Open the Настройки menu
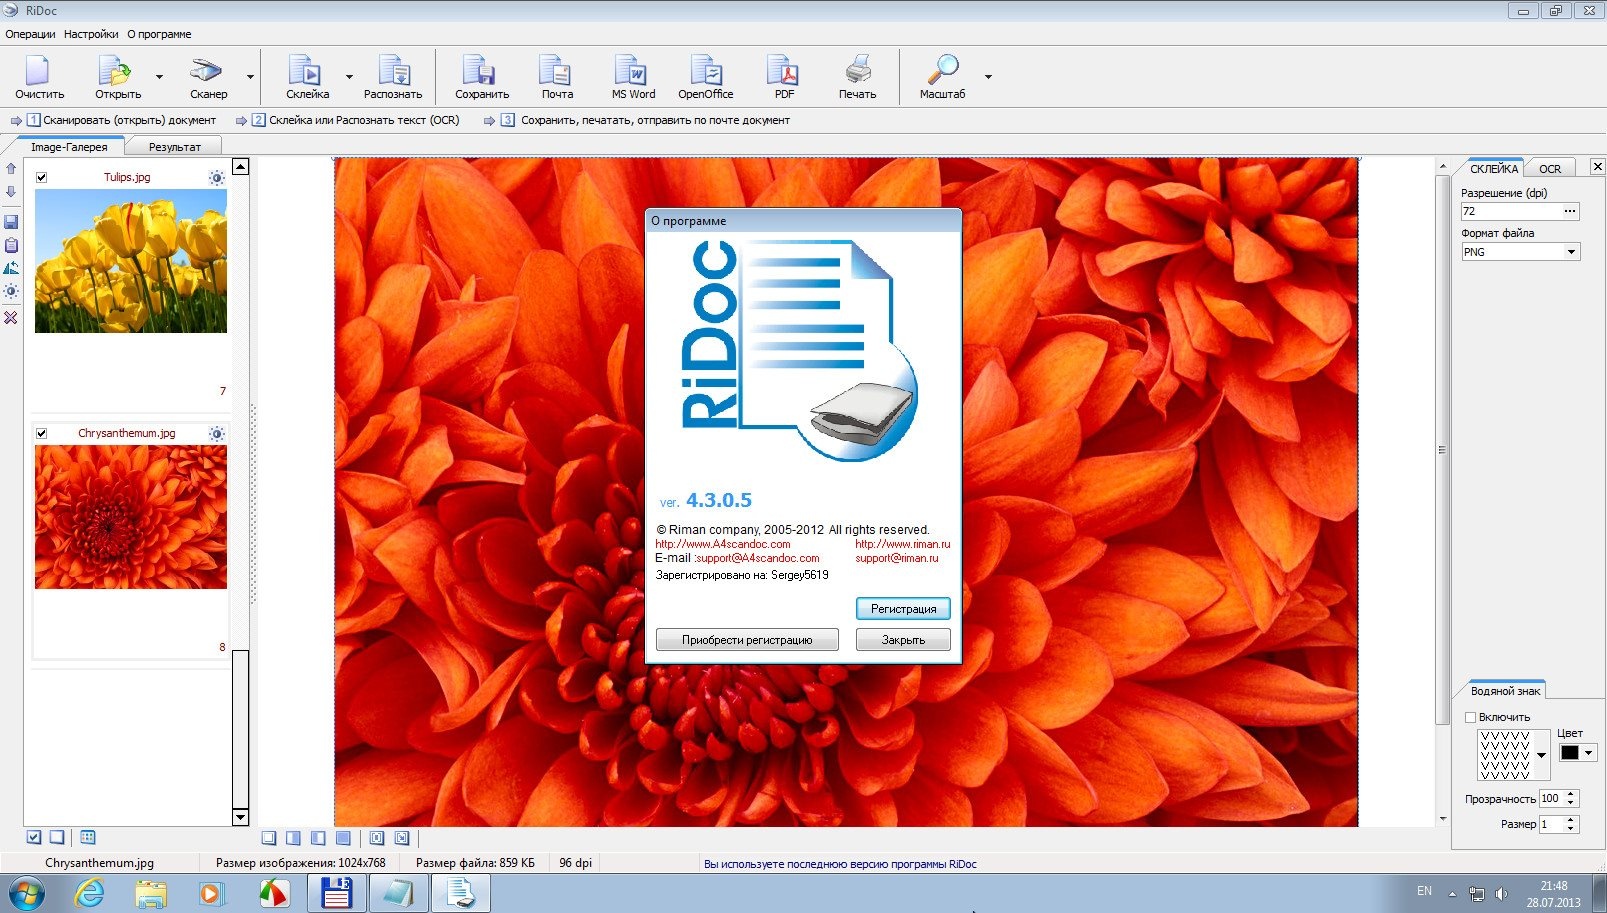 tap(91, 34)
